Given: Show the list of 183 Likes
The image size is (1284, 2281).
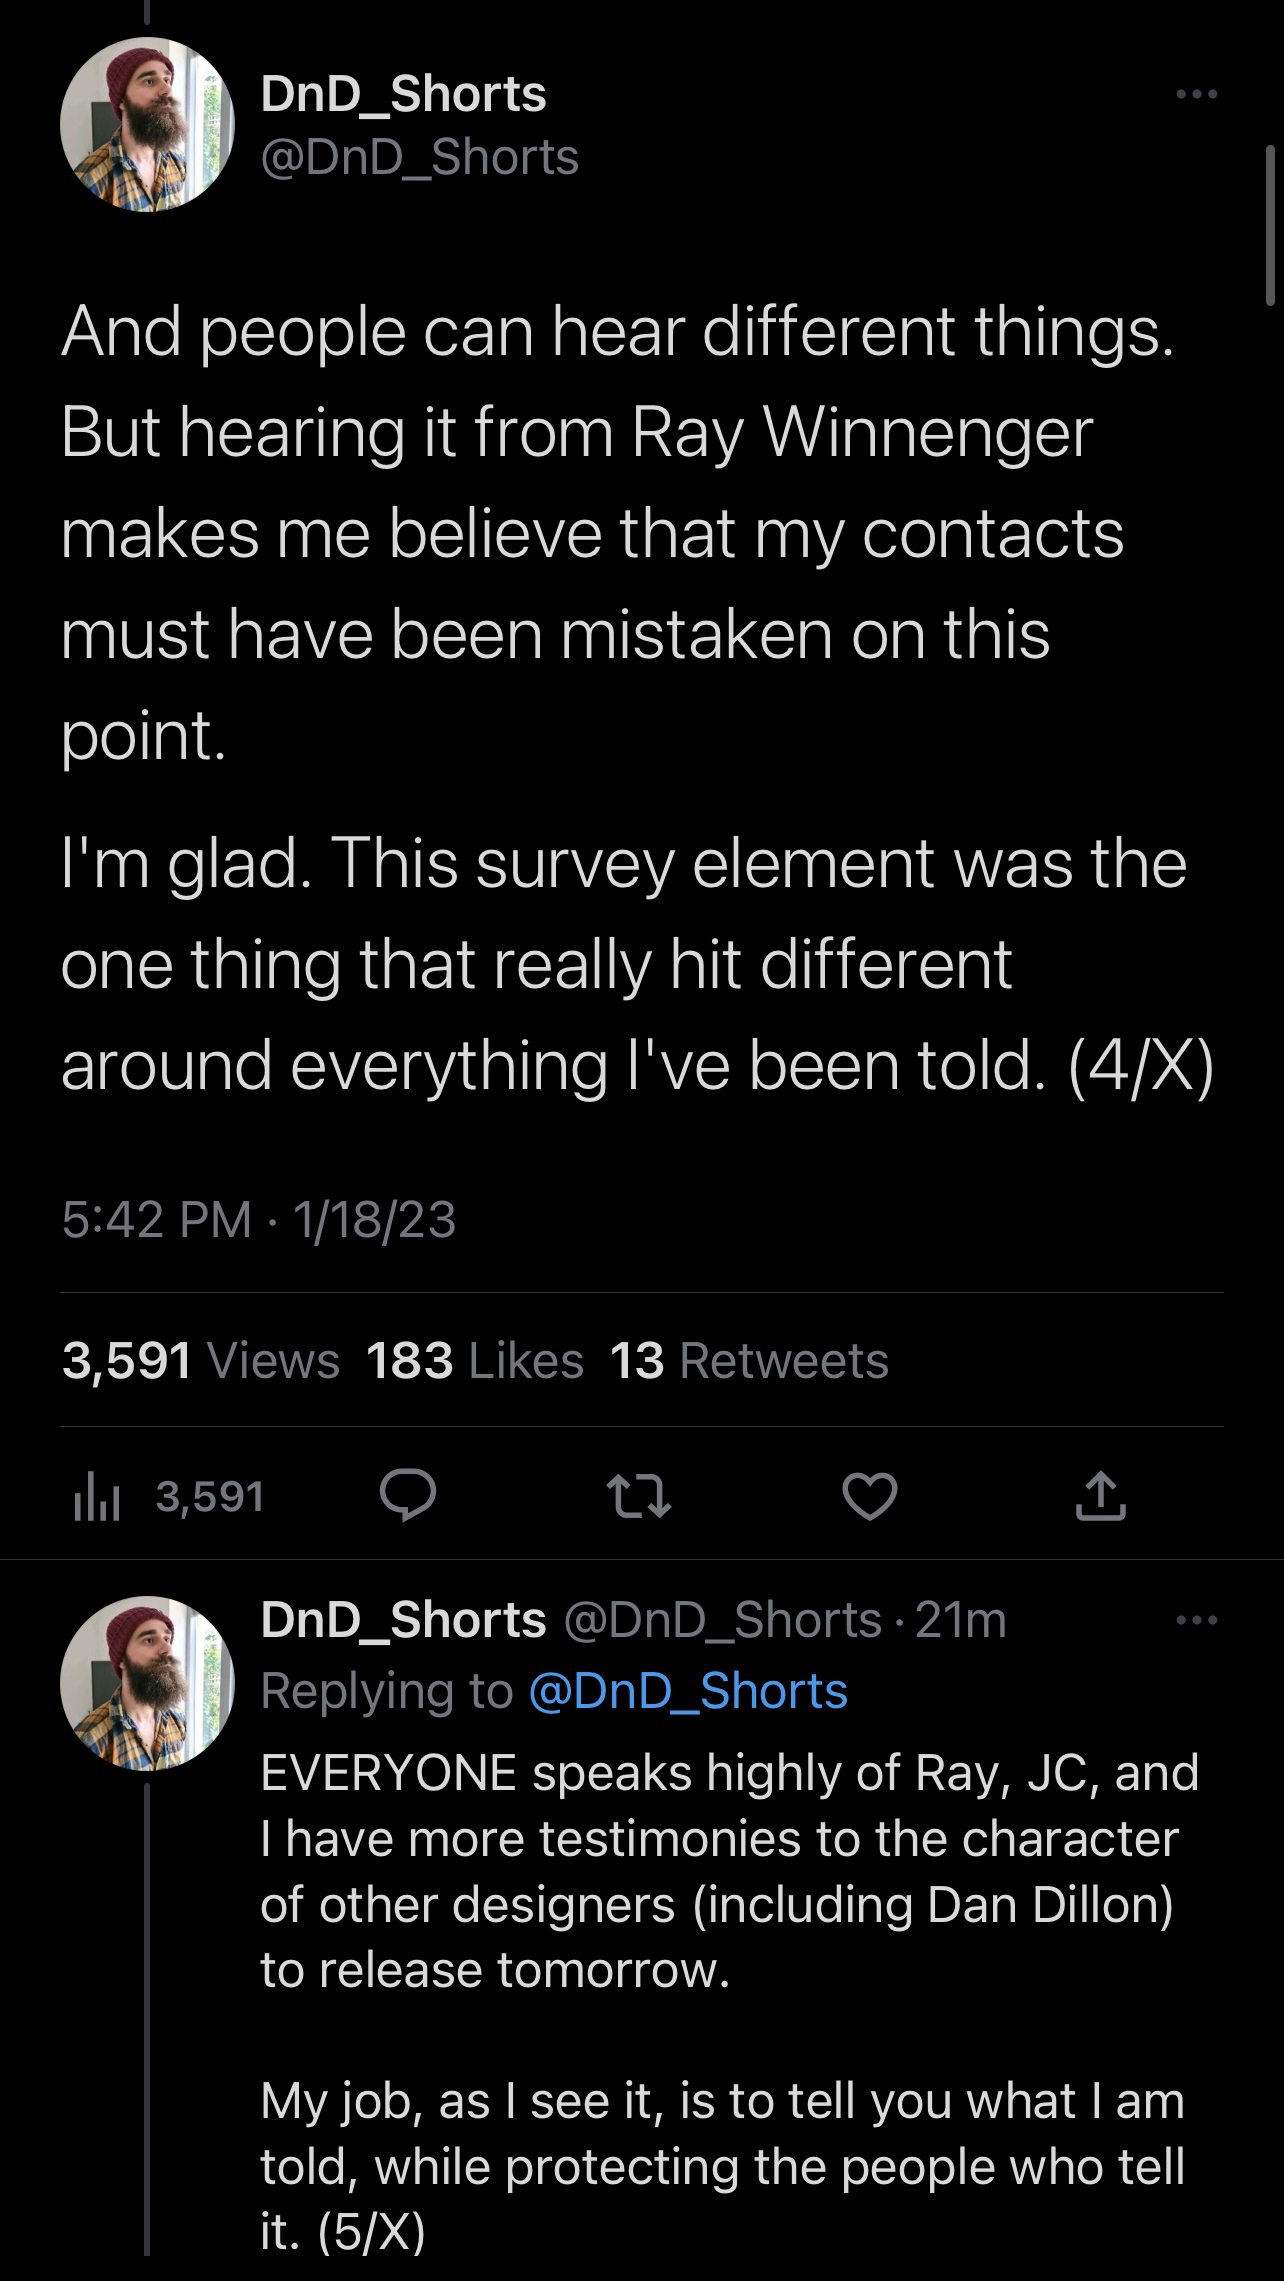Looking at the screenshot, I should coord(474,1361).
